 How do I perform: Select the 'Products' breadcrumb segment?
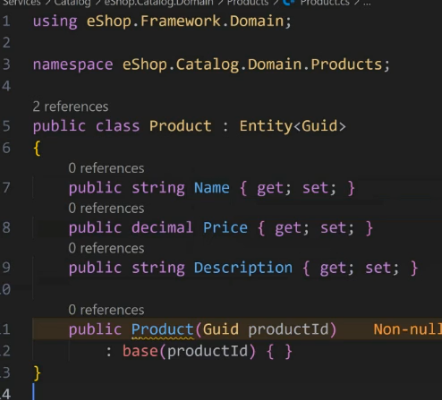(x=248, y=3)
